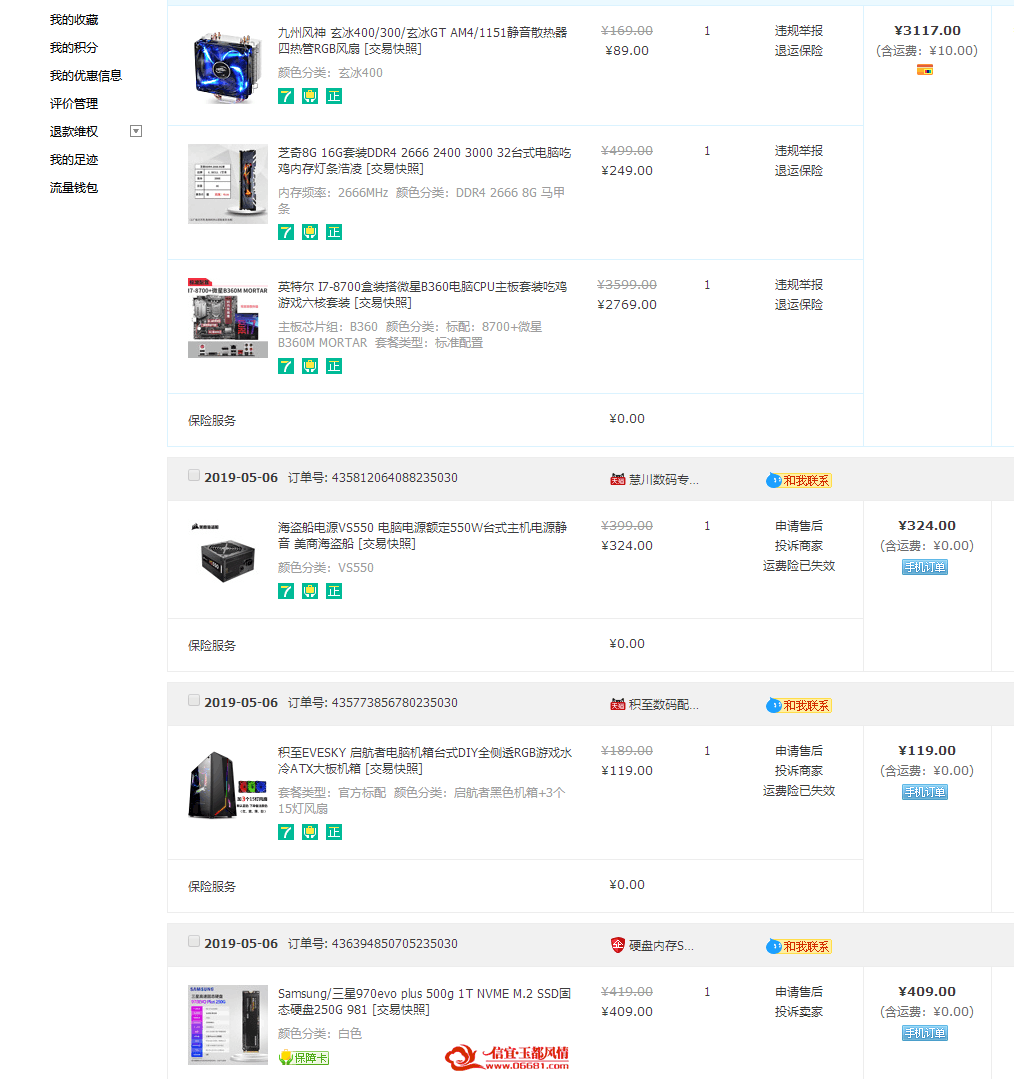1014x1079 pixels.
Task: Open the 芝奇 DDR4 memory product title
Action: 424,160
